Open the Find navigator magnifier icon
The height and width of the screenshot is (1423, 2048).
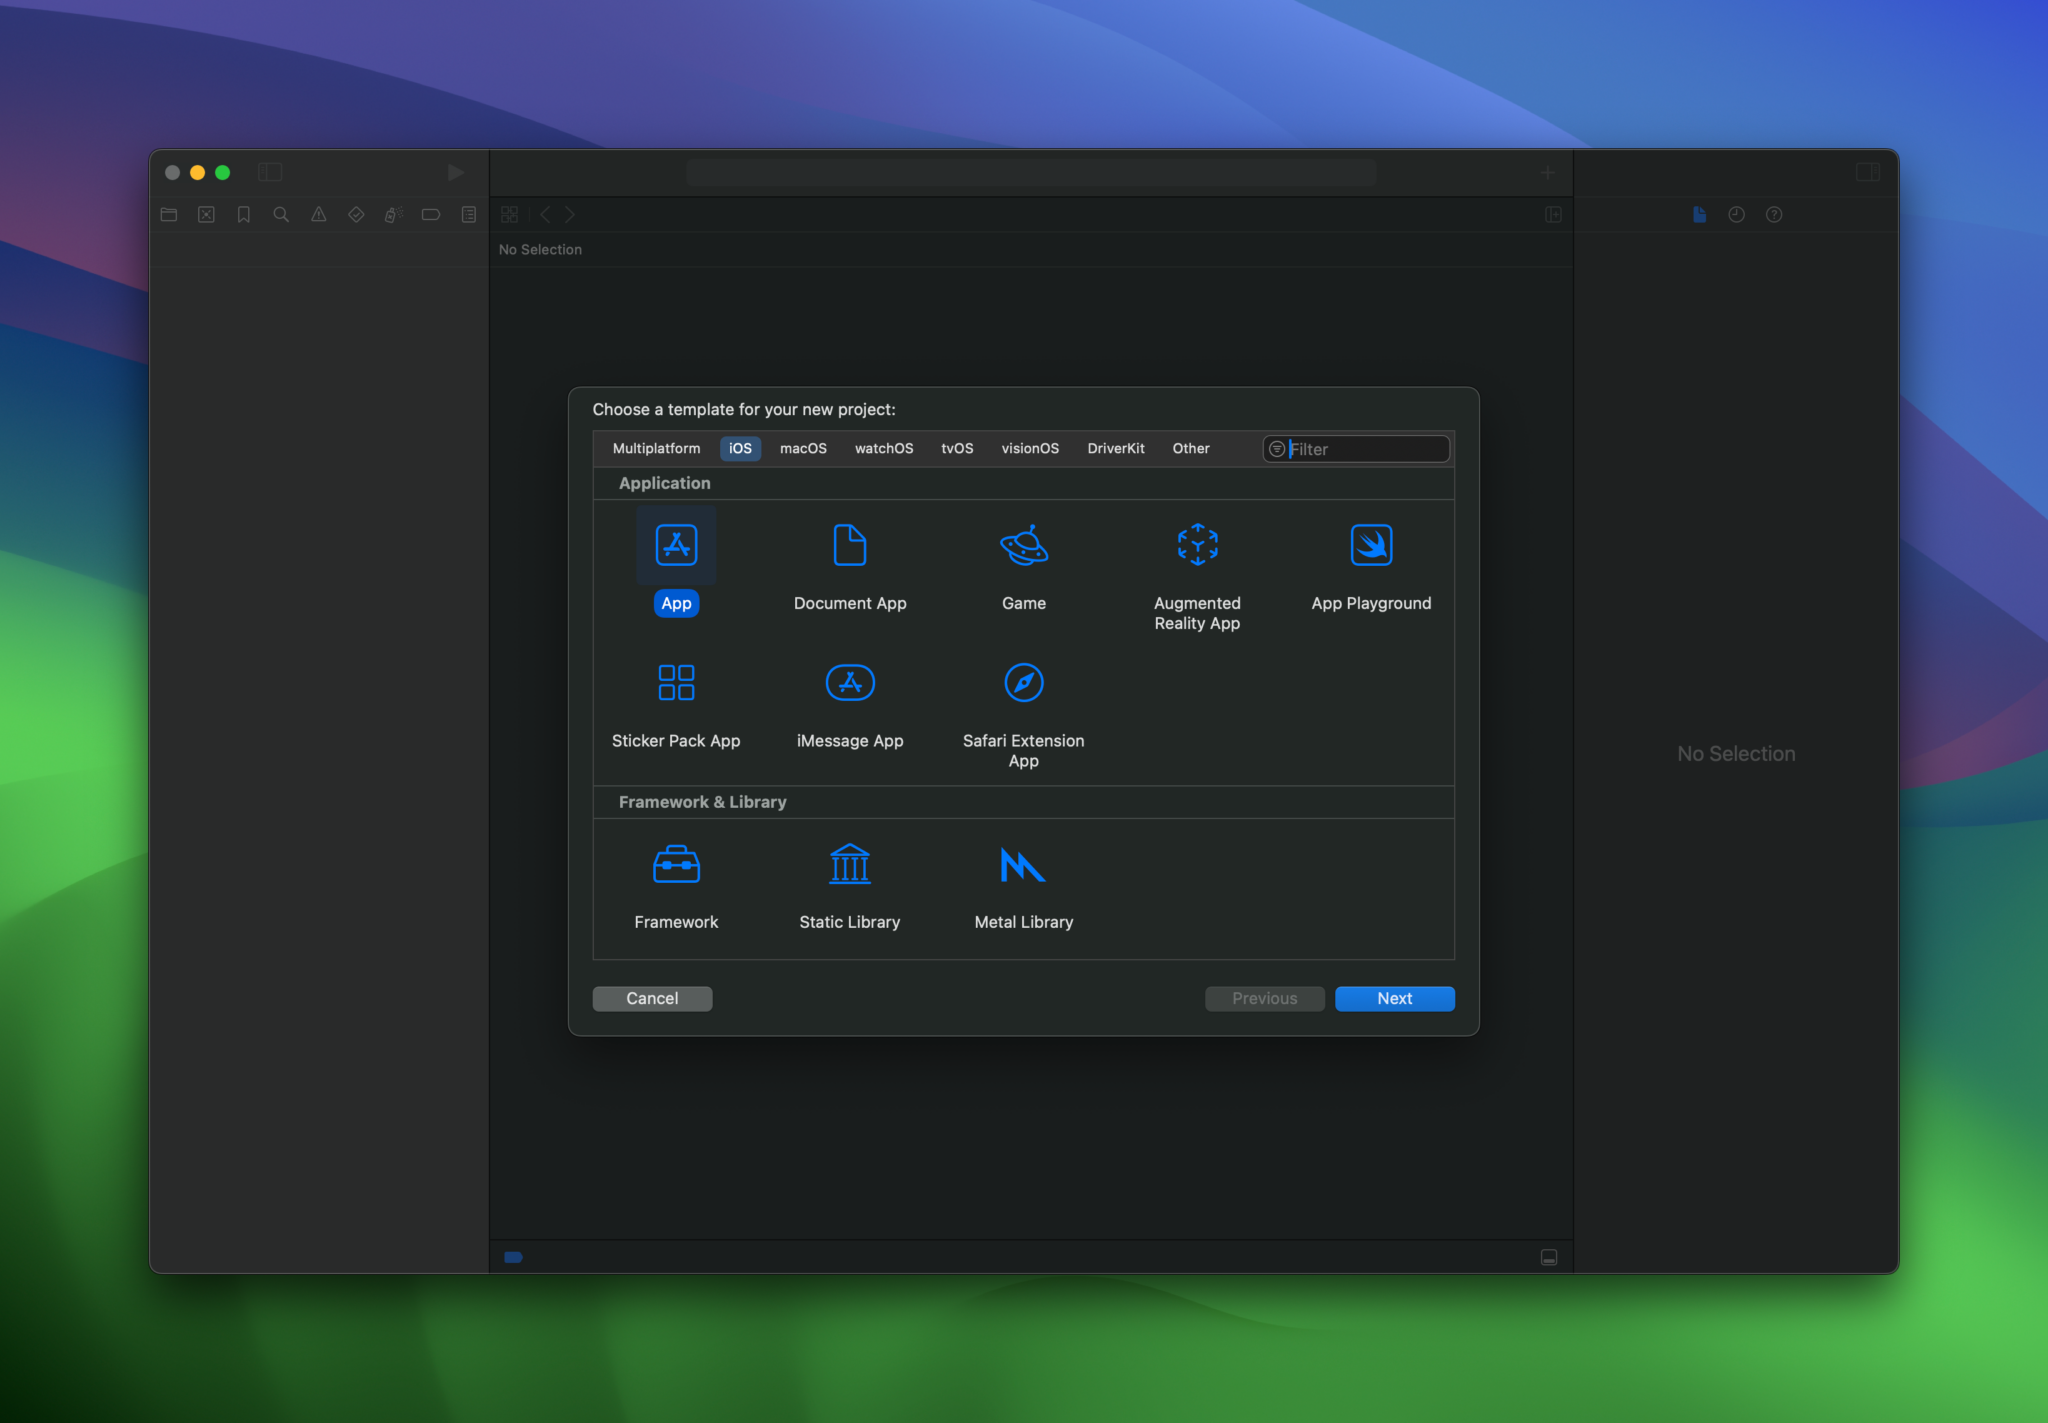pos(281,214)
